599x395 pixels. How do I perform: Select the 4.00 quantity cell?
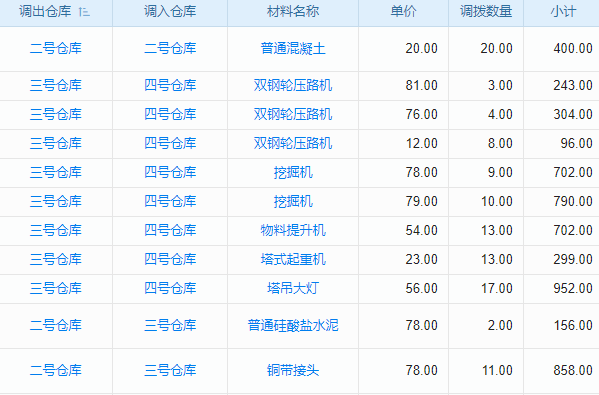tap(500, 114)
